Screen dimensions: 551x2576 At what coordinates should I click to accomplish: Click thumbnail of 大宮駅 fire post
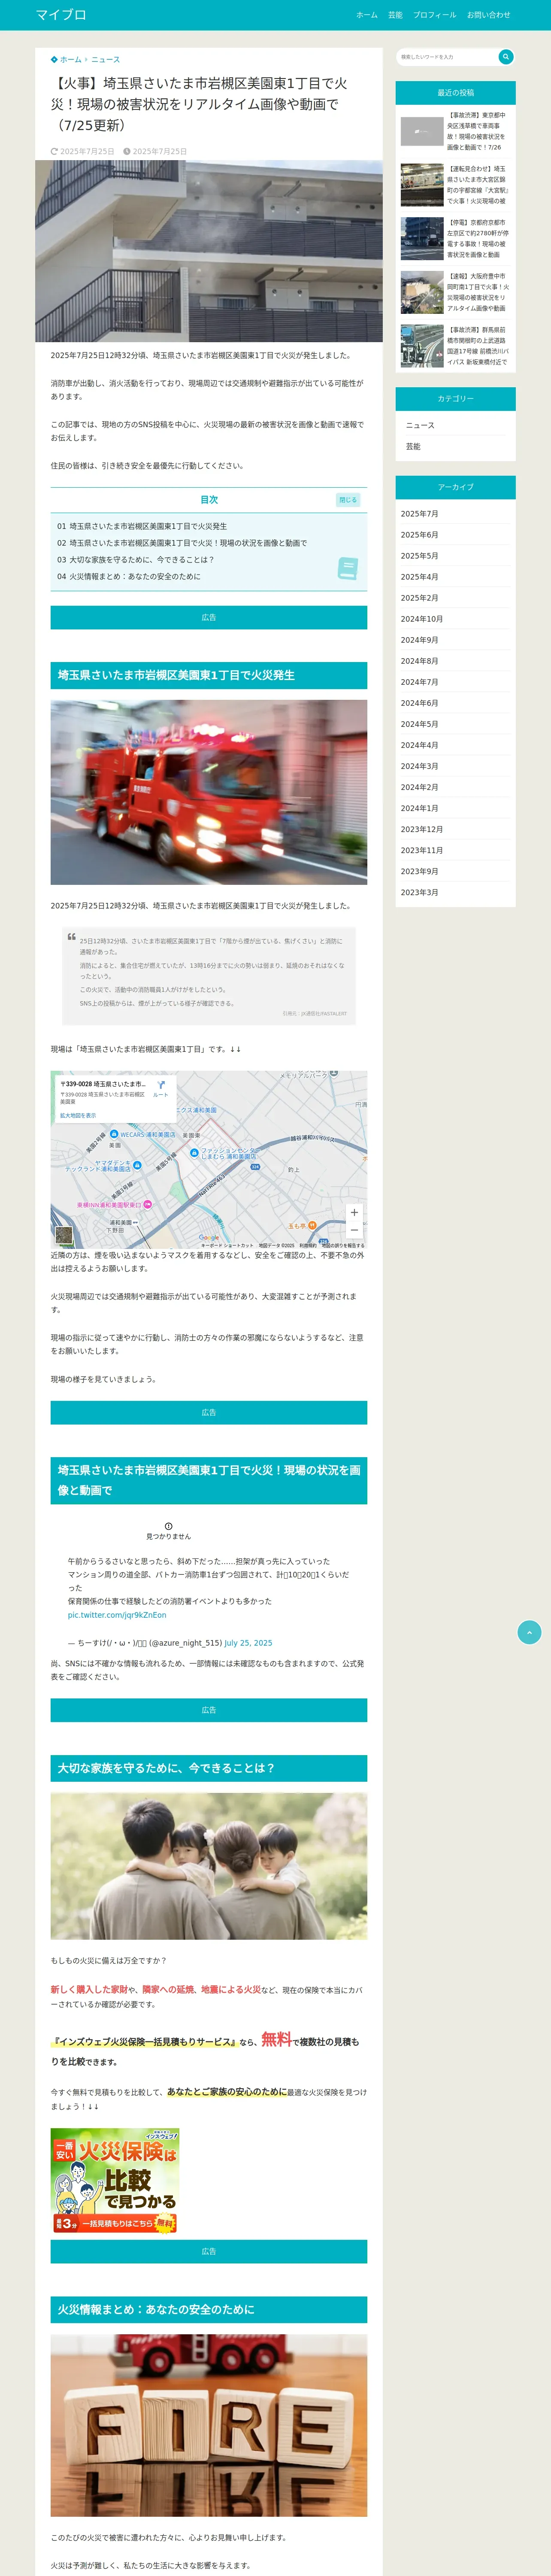tap(422, 185)
